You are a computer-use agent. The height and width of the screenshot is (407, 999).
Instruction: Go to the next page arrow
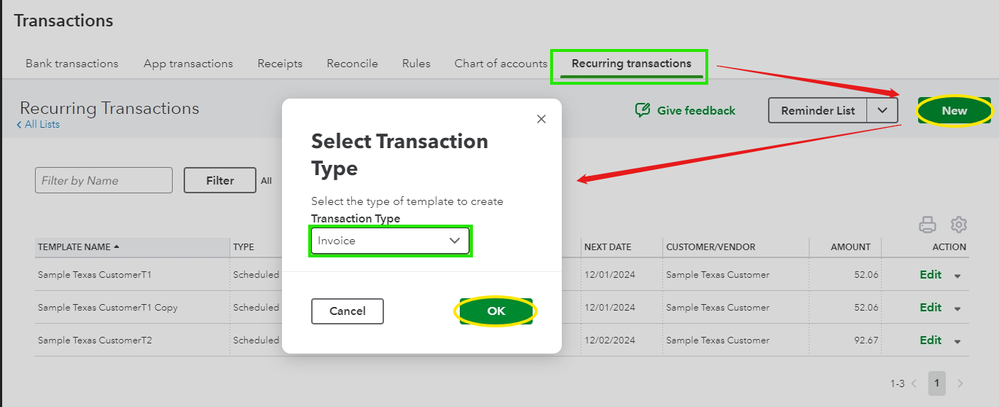[960, 383]
